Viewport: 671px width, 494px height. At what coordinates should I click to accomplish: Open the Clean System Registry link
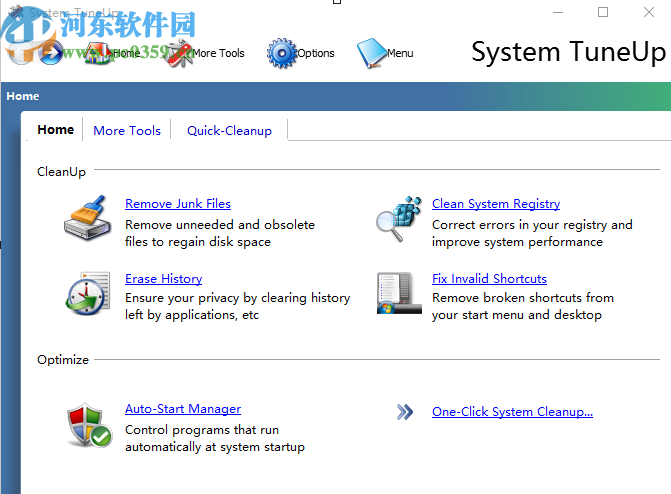click(496, 204)
